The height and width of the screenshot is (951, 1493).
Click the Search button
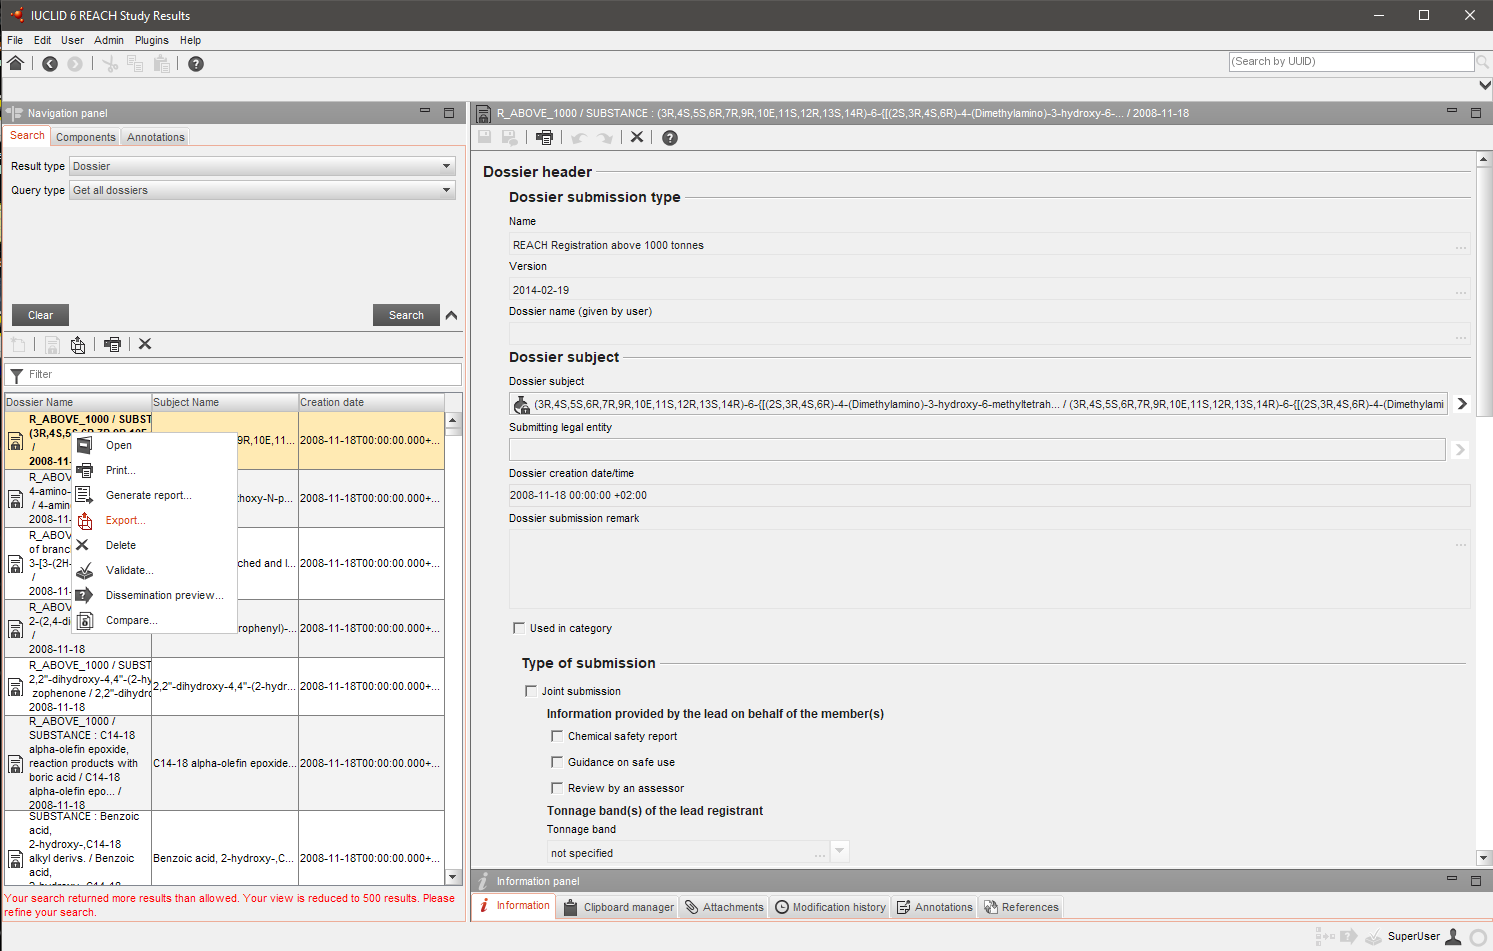(x=406, y=315)
